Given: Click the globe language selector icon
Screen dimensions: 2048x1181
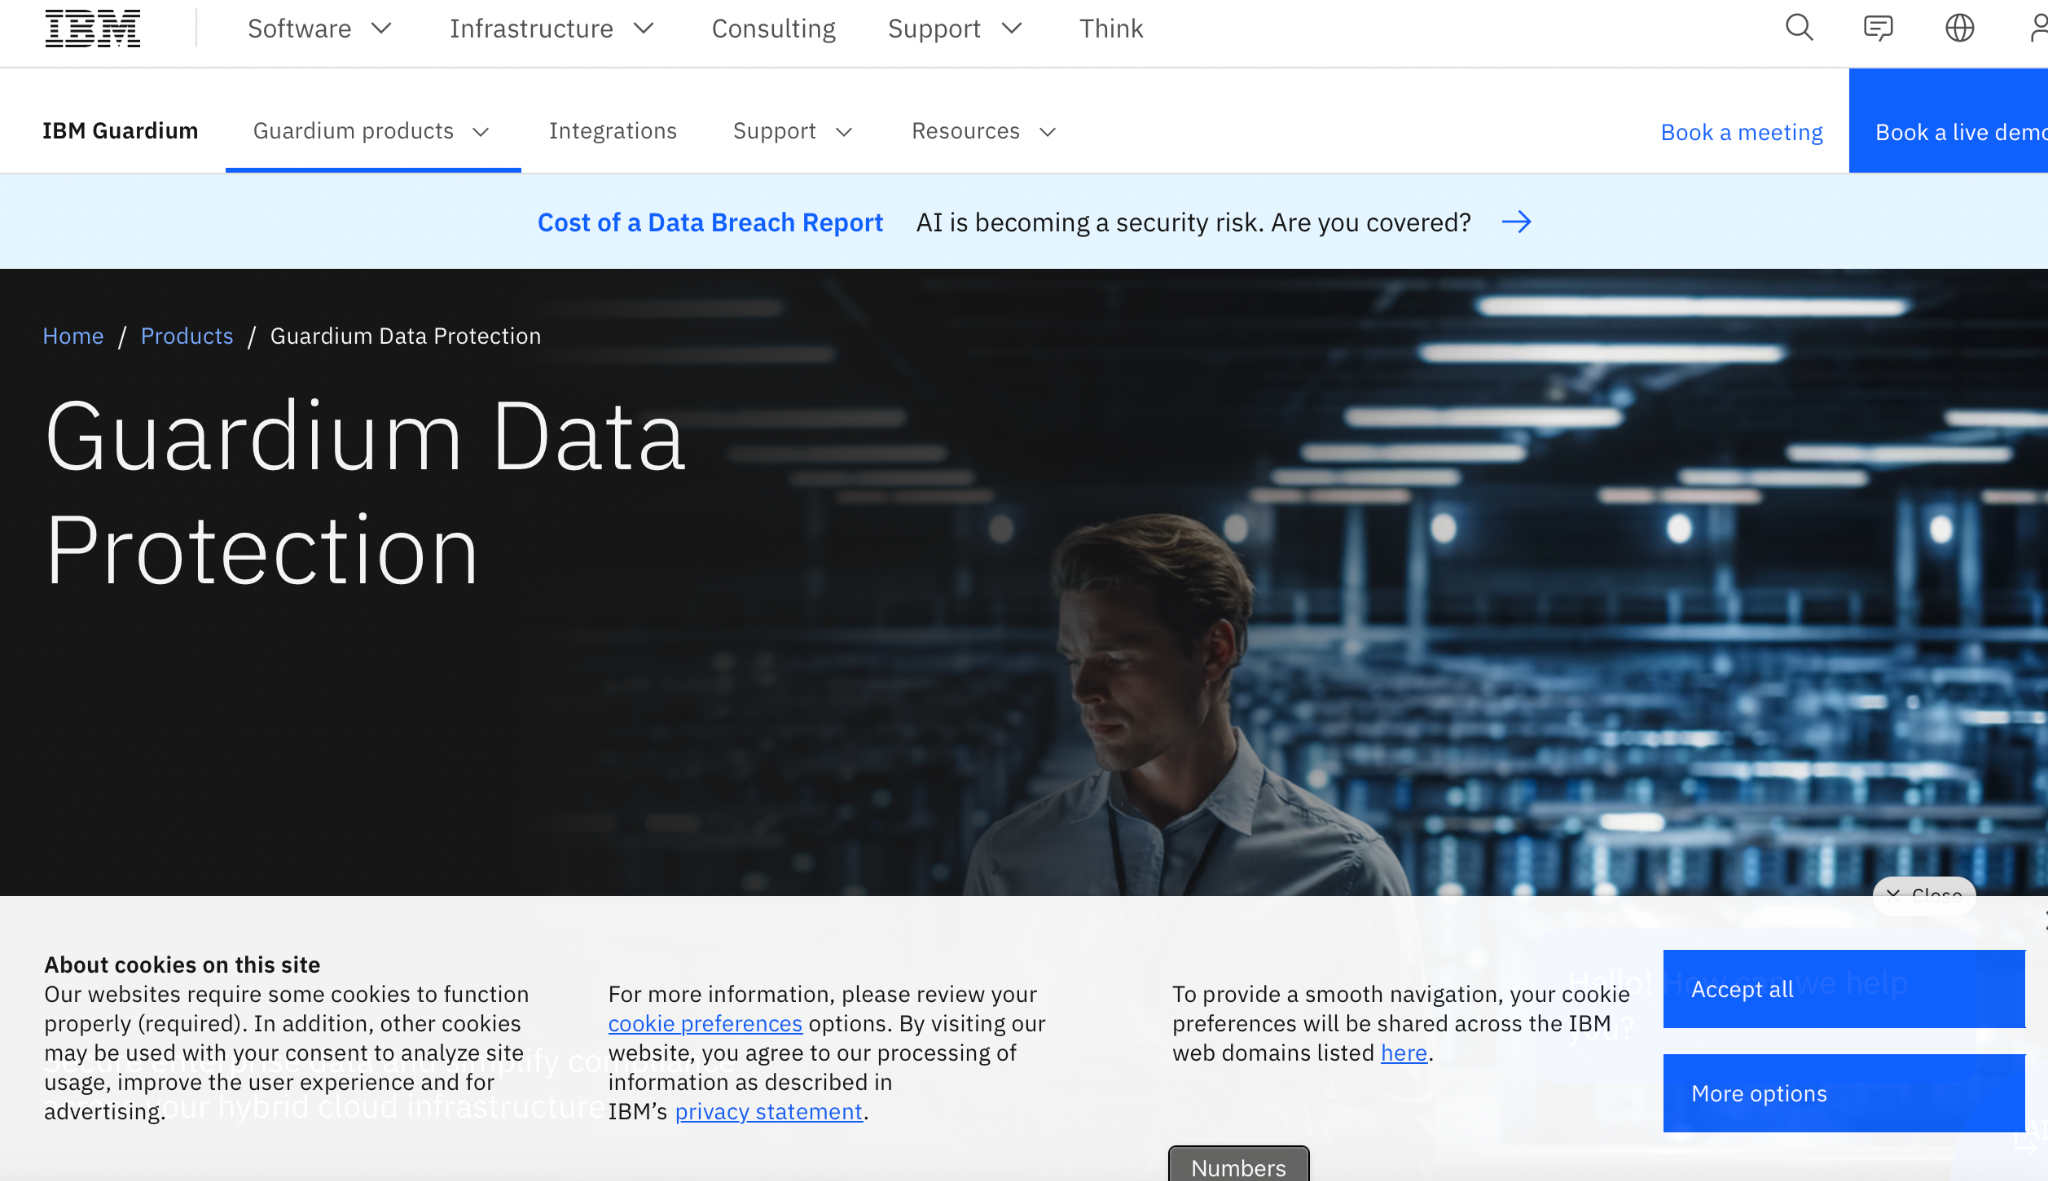Looking at the screenshot, I should [x=1959, y=28].
